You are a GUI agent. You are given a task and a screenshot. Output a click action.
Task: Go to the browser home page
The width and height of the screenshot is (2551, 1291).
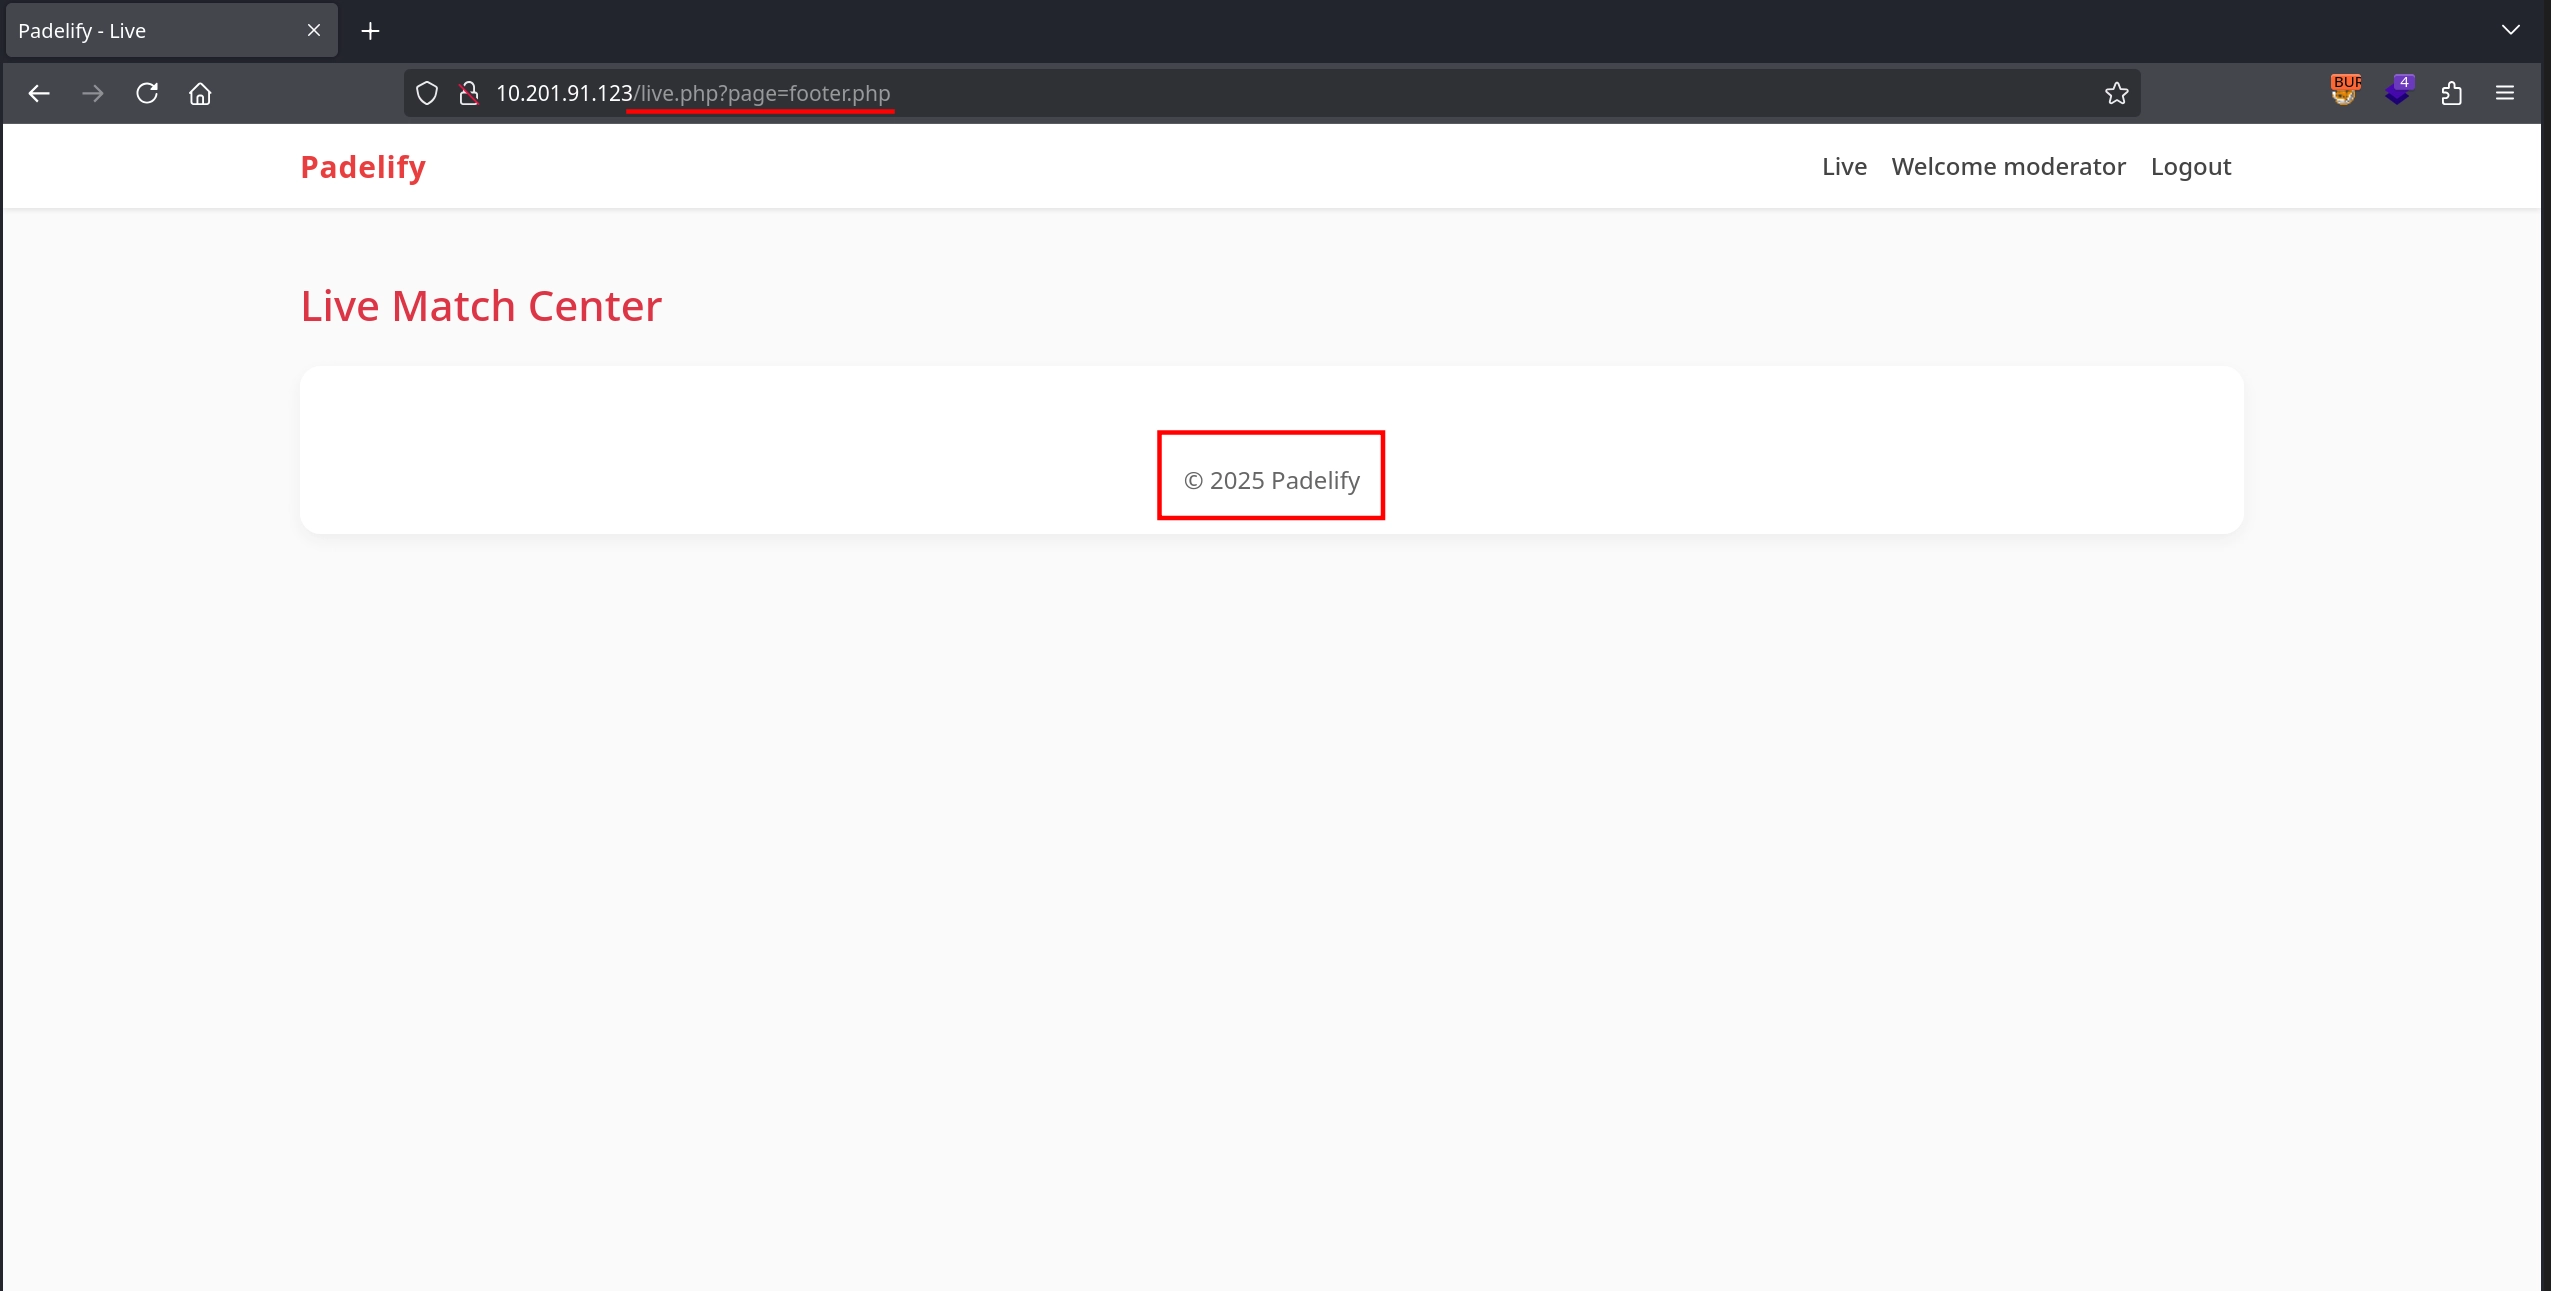(x=200, y=93)
